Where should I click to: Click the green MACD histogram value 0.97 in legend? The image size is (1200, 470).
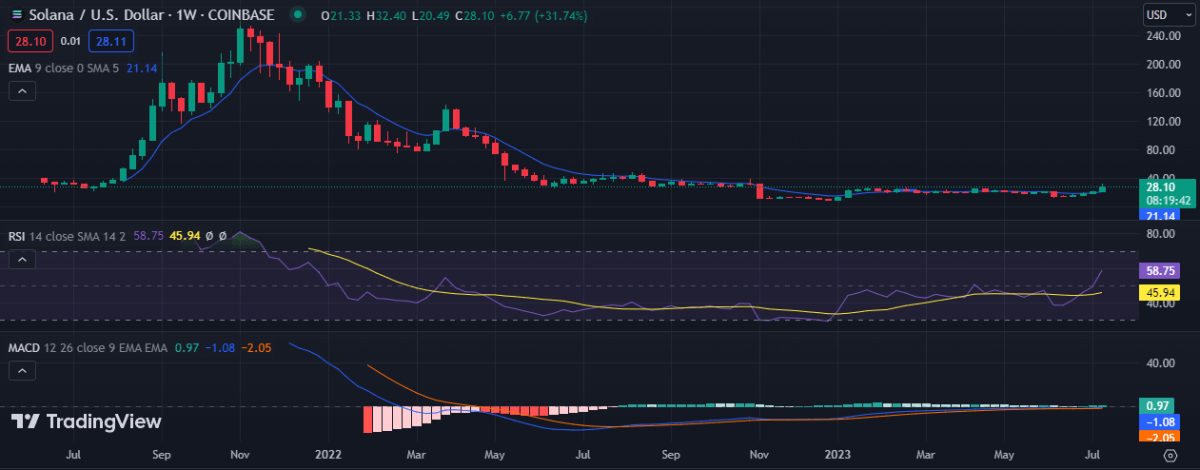pyautogui.click(x=186, y=347)
